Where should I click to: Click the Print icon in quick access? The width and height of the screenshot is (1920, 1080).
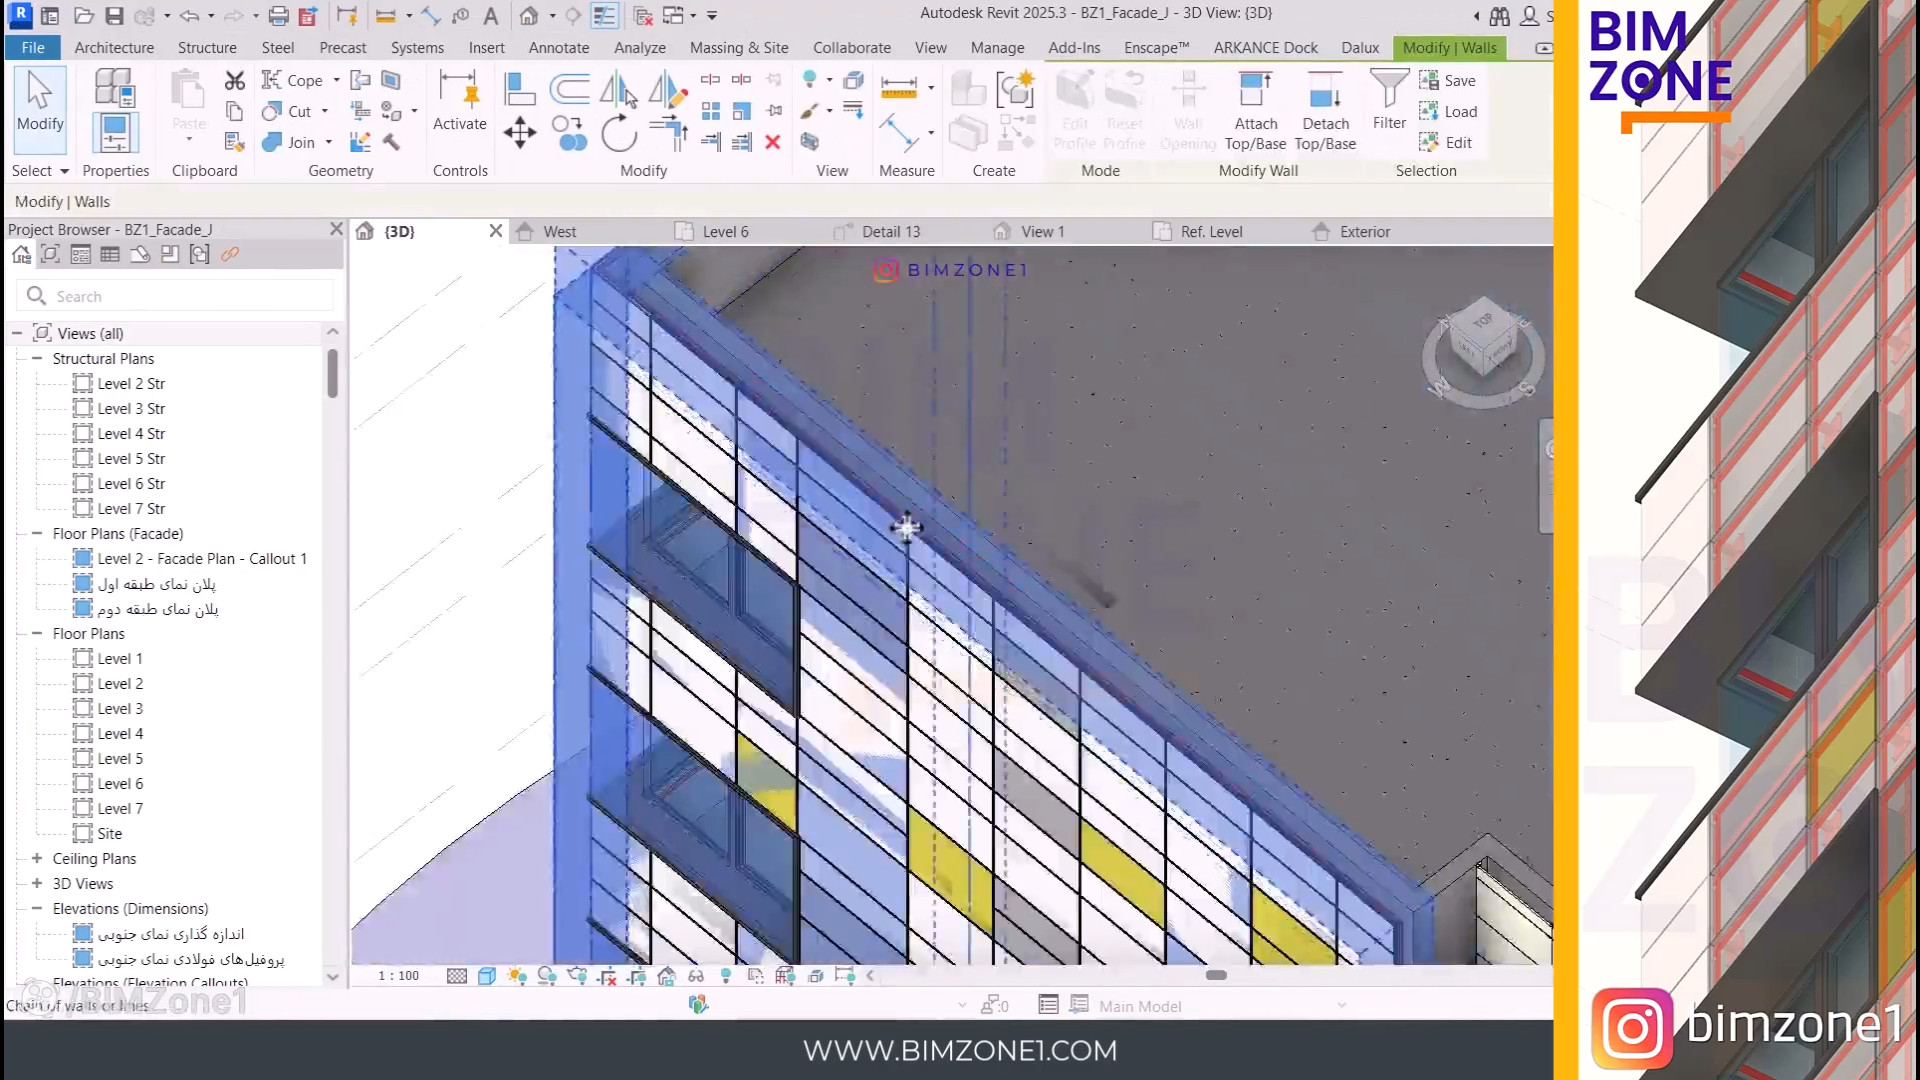coord(278,15)
